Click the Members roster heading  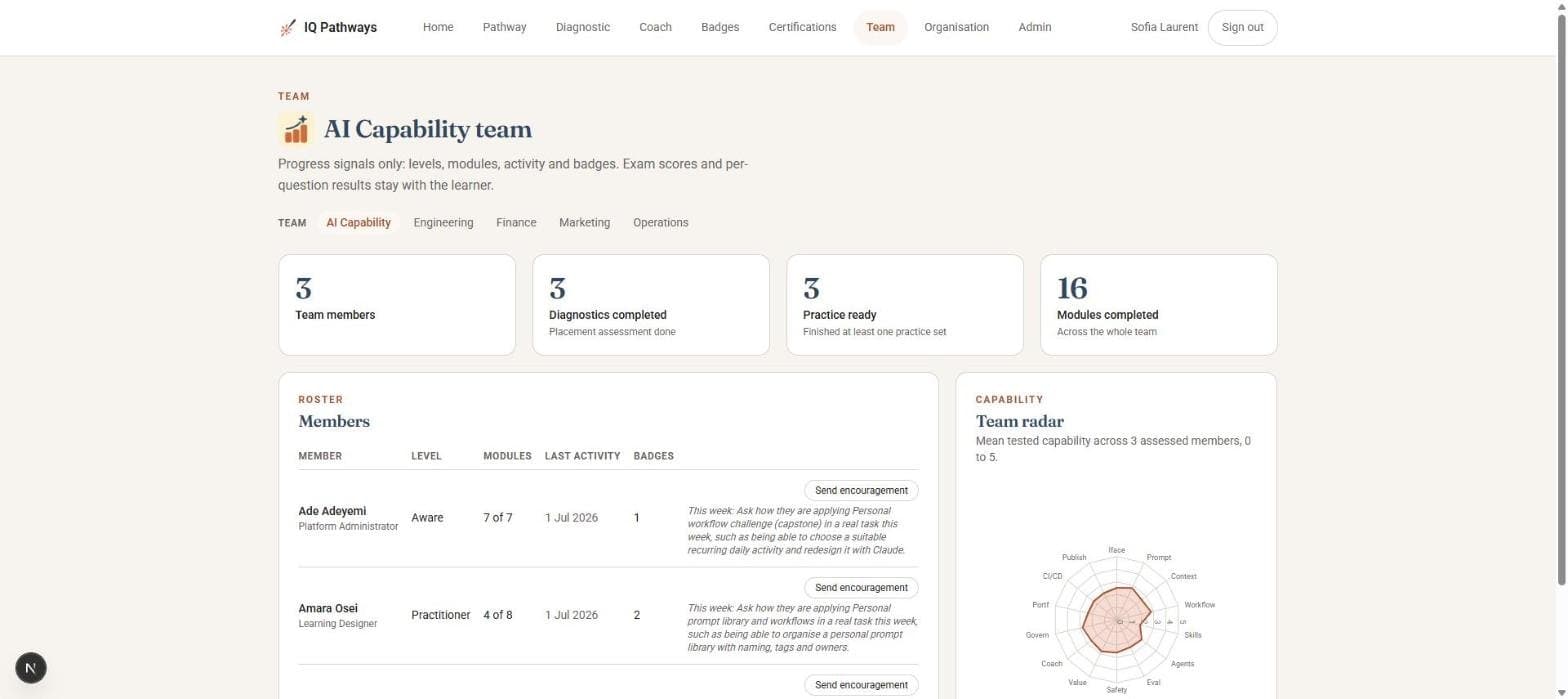(334, 421)
